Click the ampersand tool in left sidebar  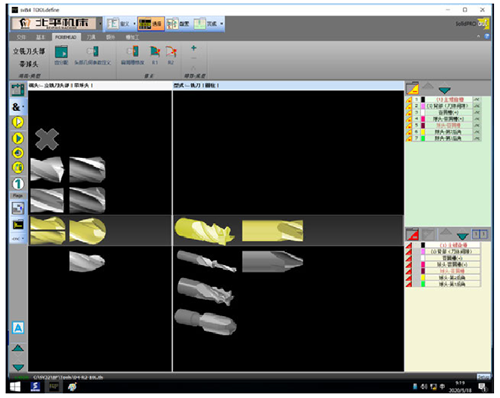(17, 107)
